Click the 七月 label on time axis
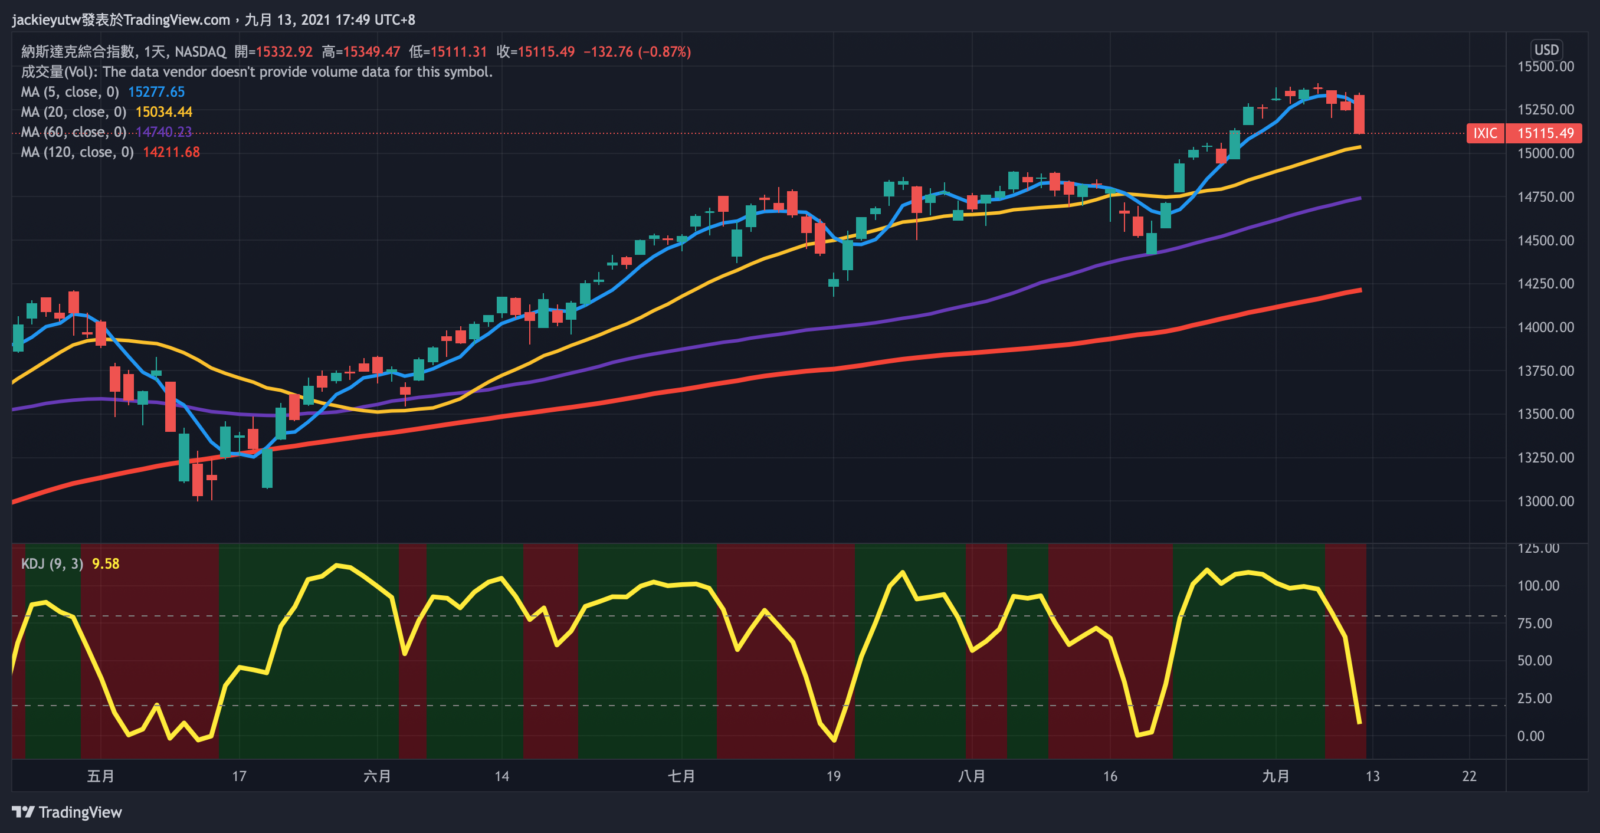Image resolution: width=1600 pixels, height=833 pixels. click(681, 776)
